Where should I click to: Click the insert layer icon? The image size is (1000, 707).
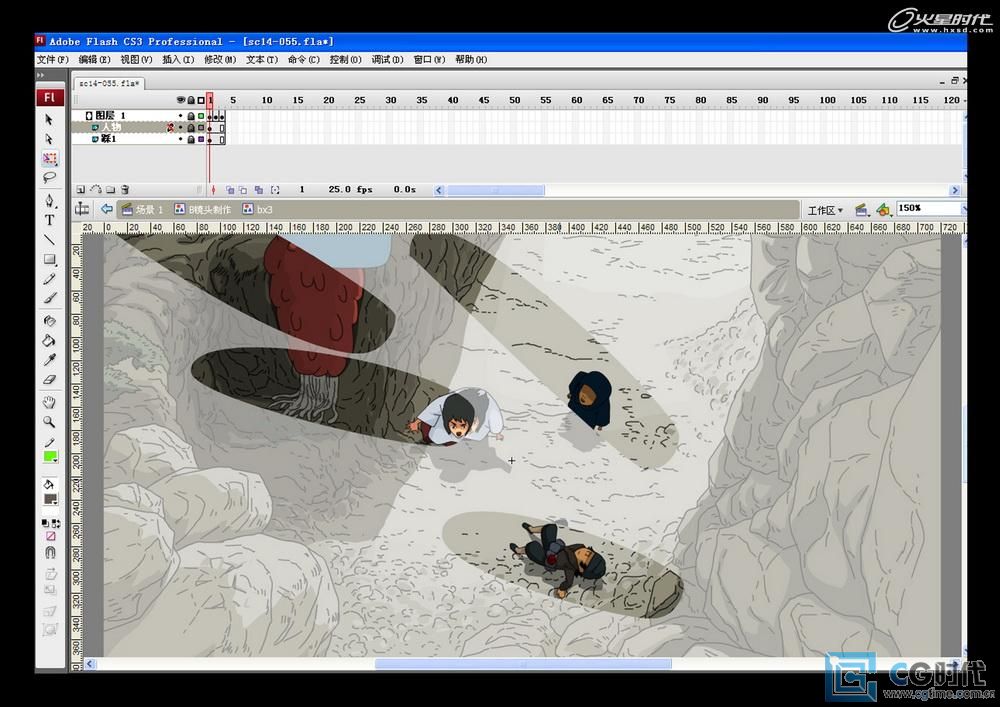[x=80, y=189]
